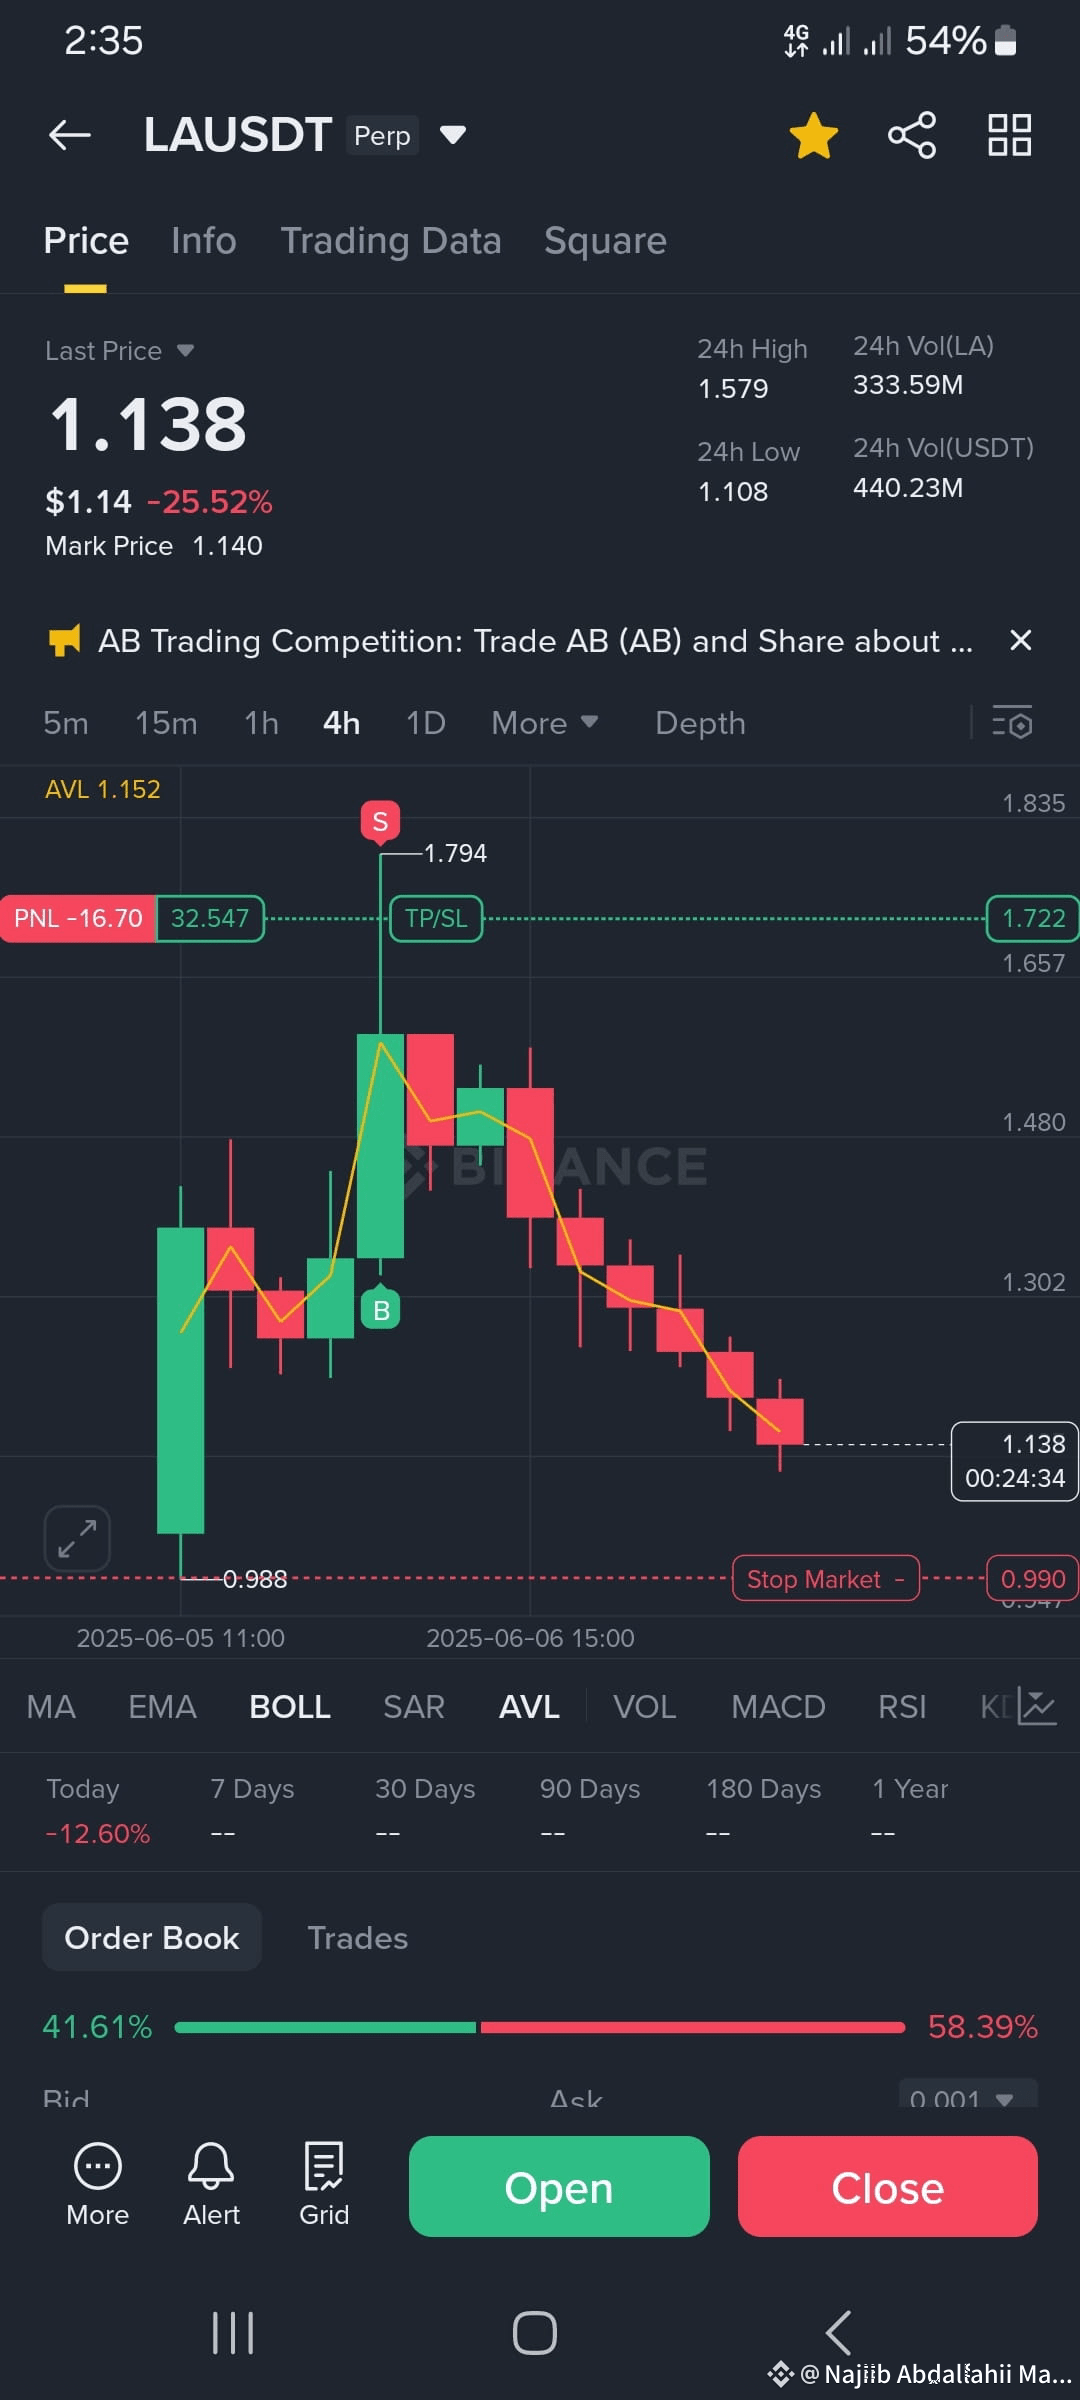The image size is (1080, 2400).
Task: Open indicator chart settings icon next to RSI
Action: 1037,1707
